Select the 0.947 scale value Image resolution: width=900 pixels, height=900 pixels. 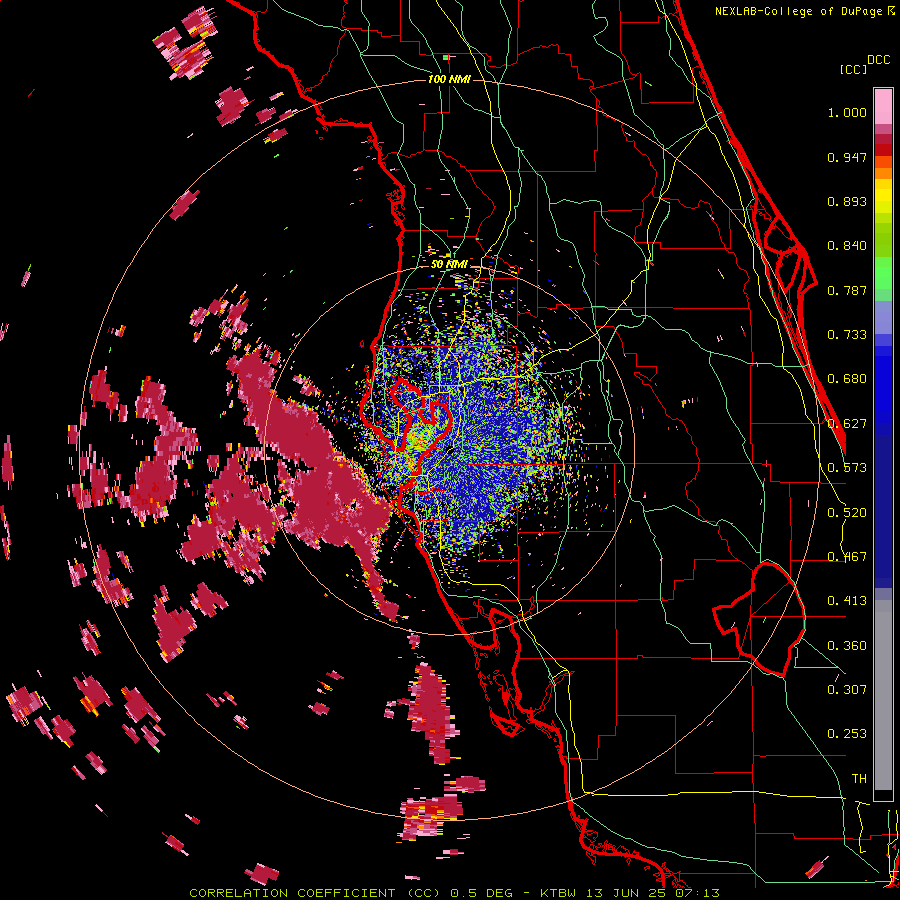point(847,157)
